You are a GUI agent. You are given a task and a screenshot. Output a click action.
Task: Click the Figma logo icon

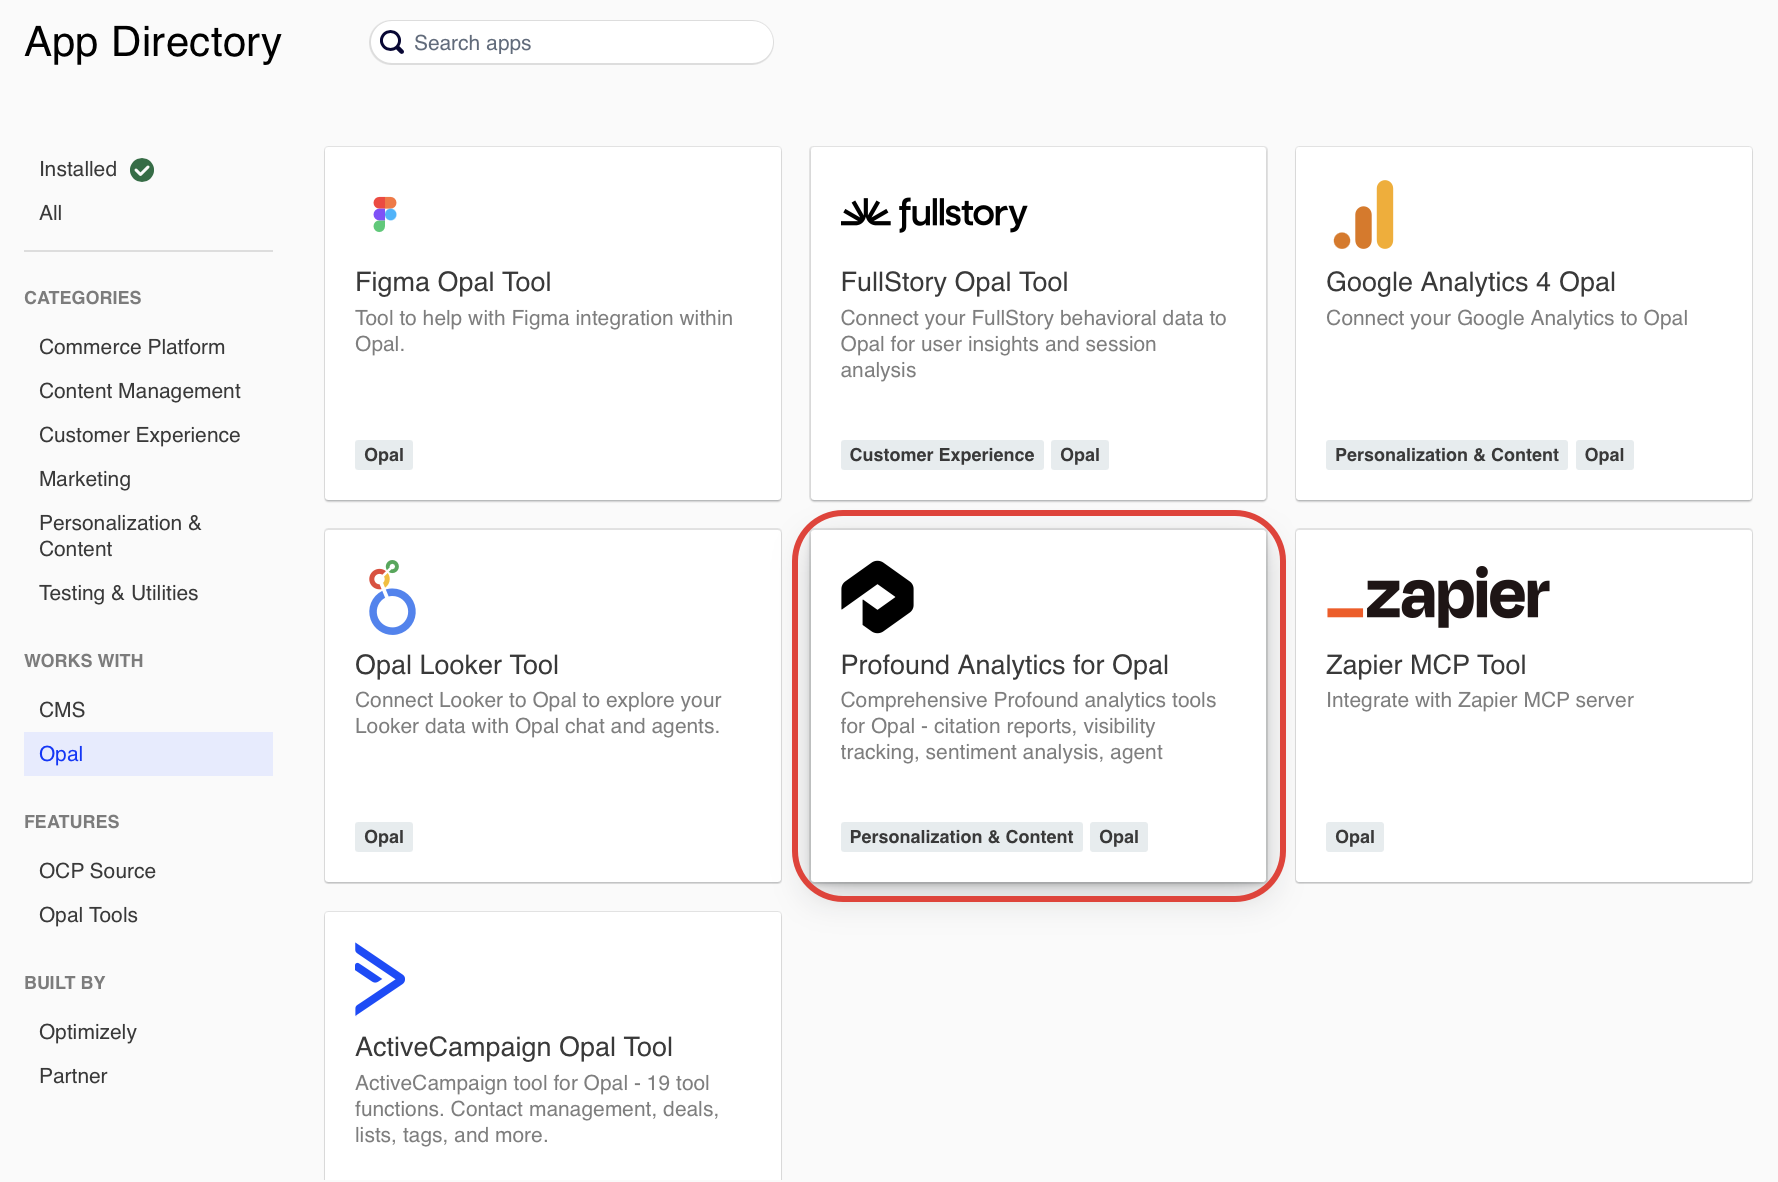[385, 214]
